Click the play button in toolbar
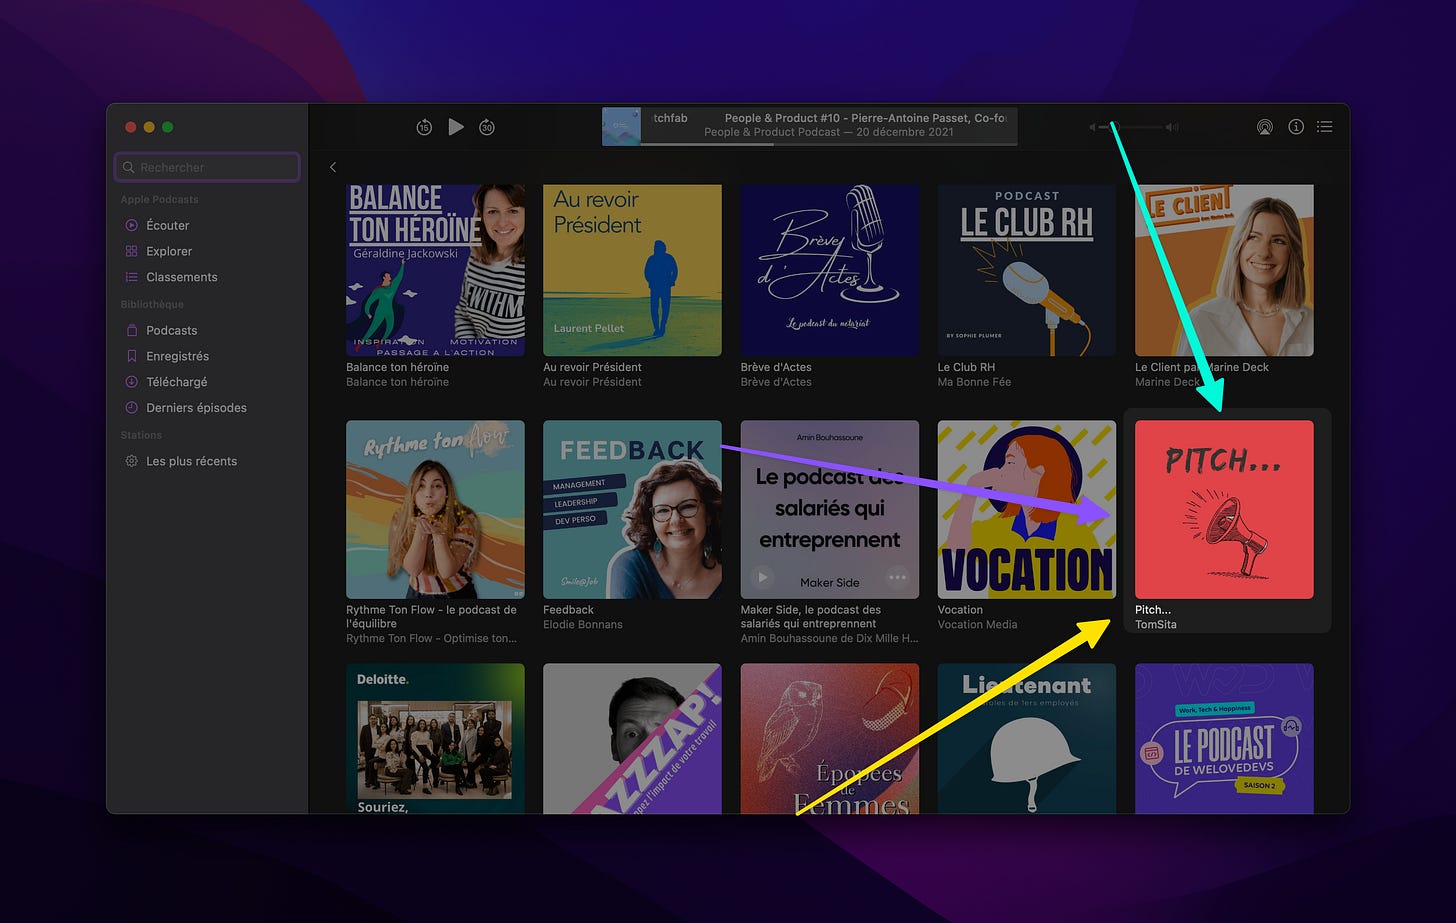This screenshot has width=1456, height=923. pos(456,127)
